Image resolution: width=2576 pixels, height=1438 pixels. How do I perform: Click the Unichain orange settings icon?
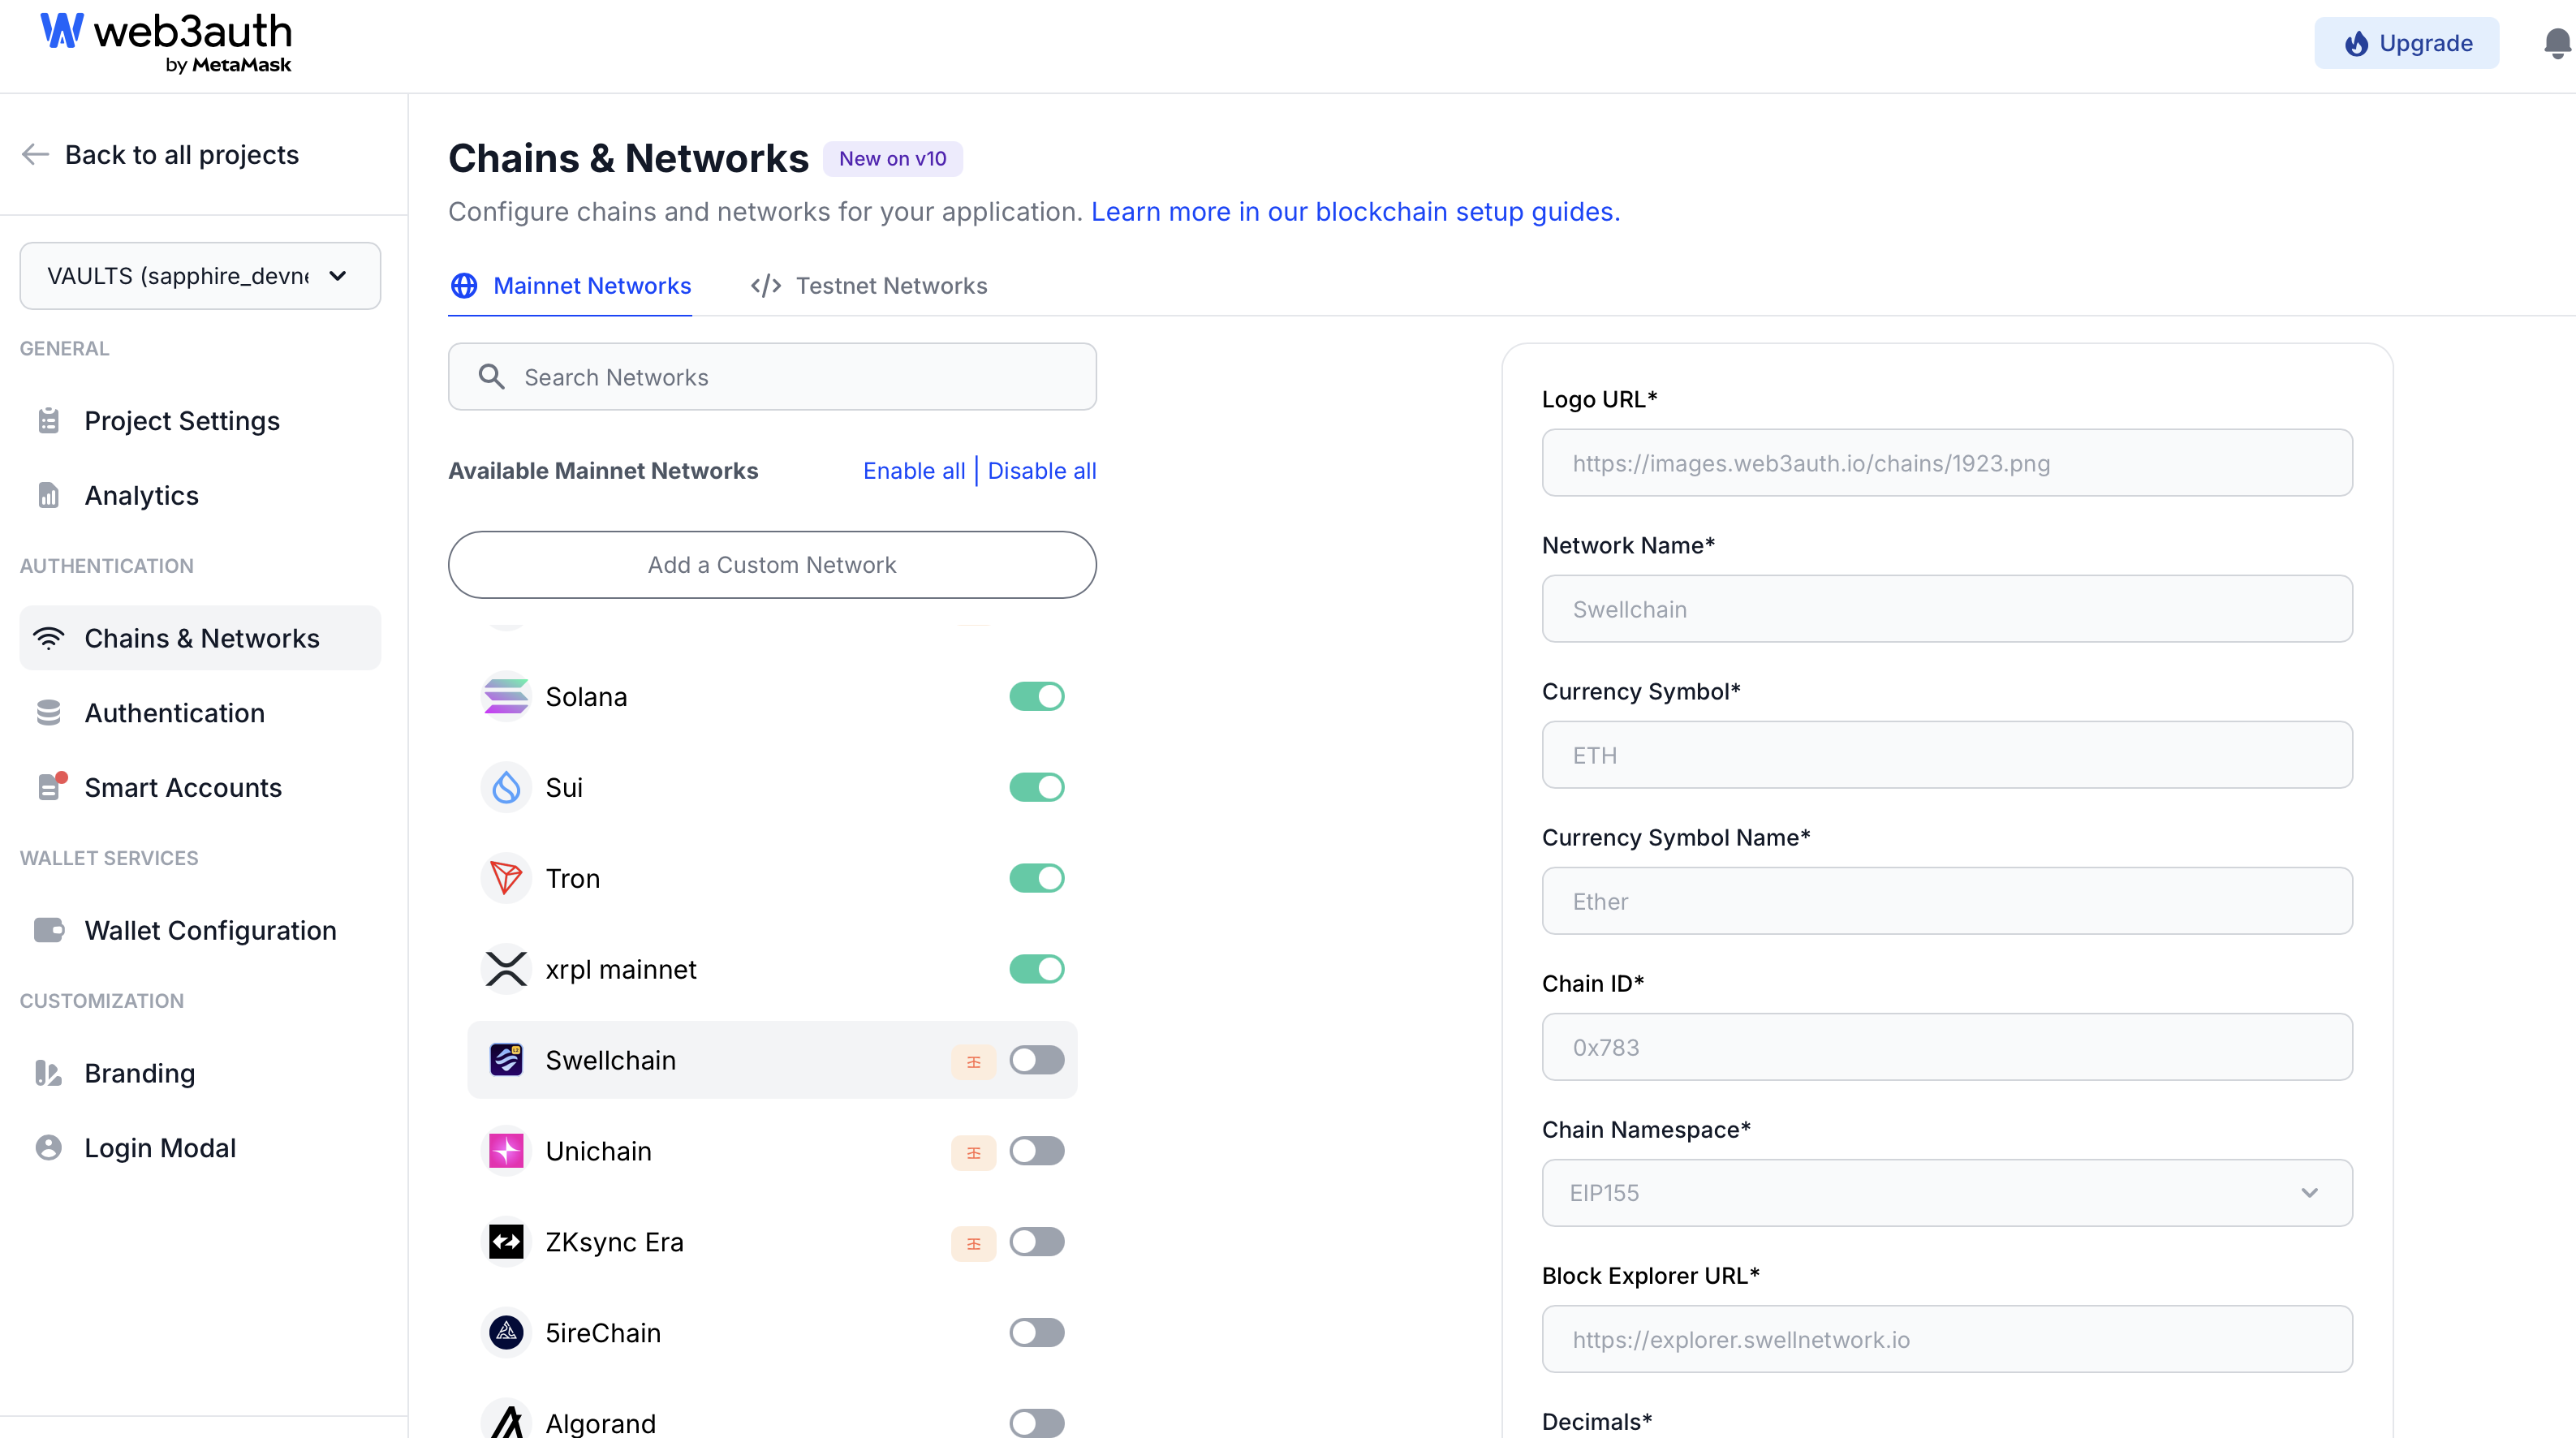(973, 1152)
